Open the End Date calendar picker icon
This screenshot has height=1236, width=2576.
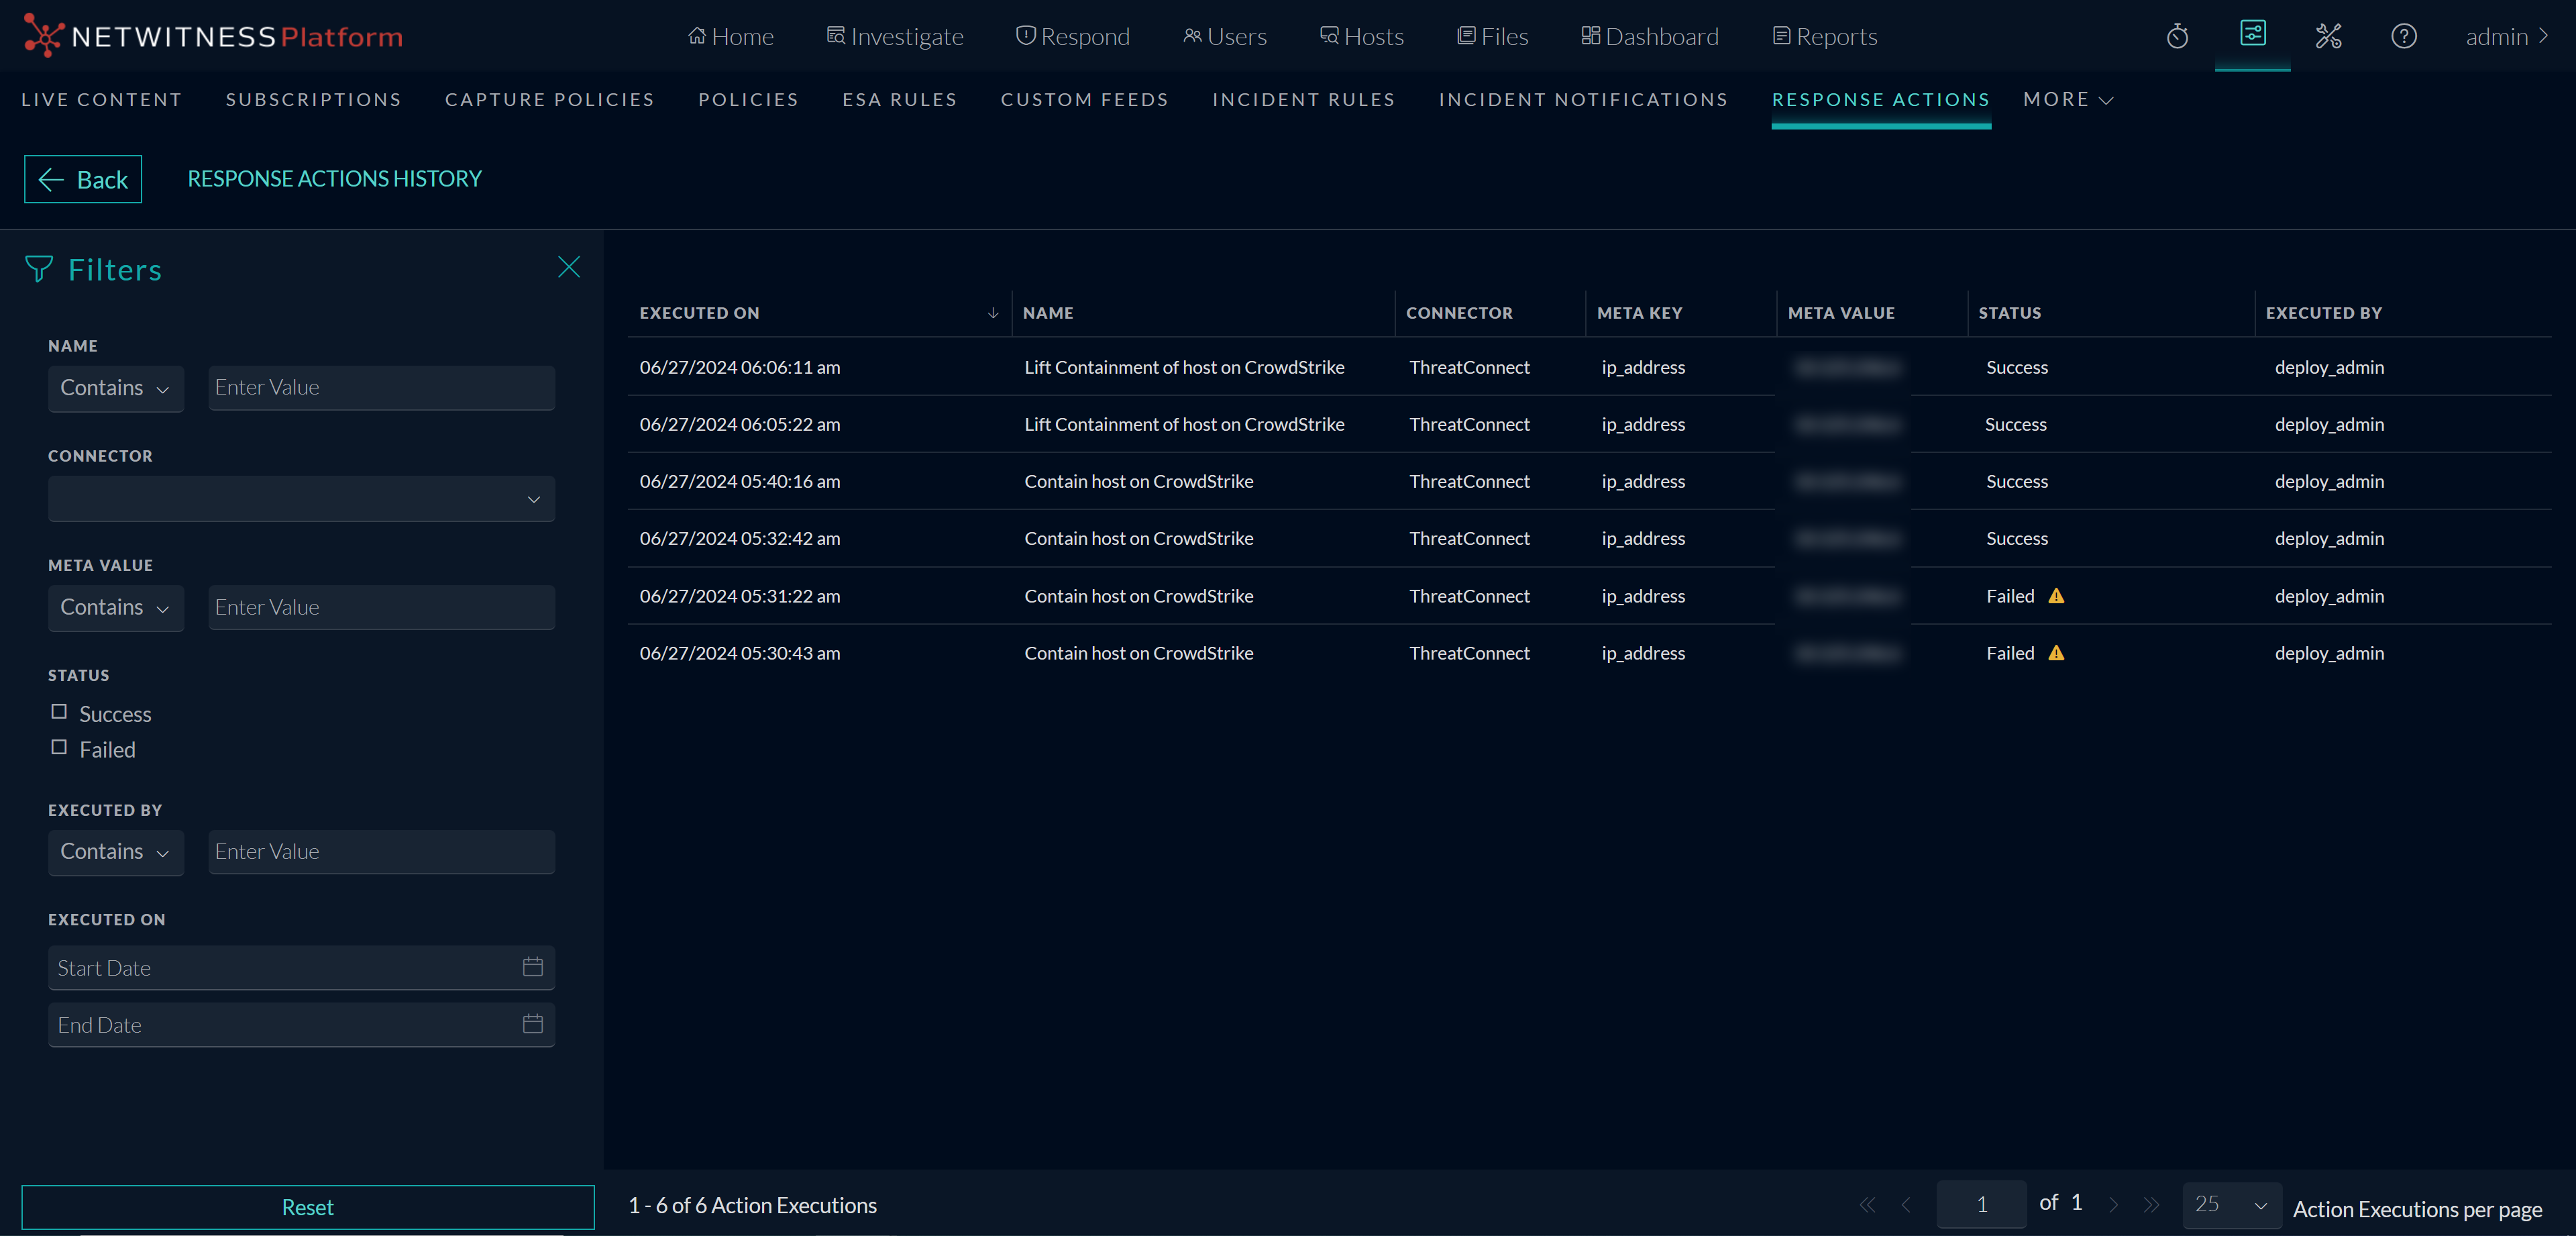532,1024
